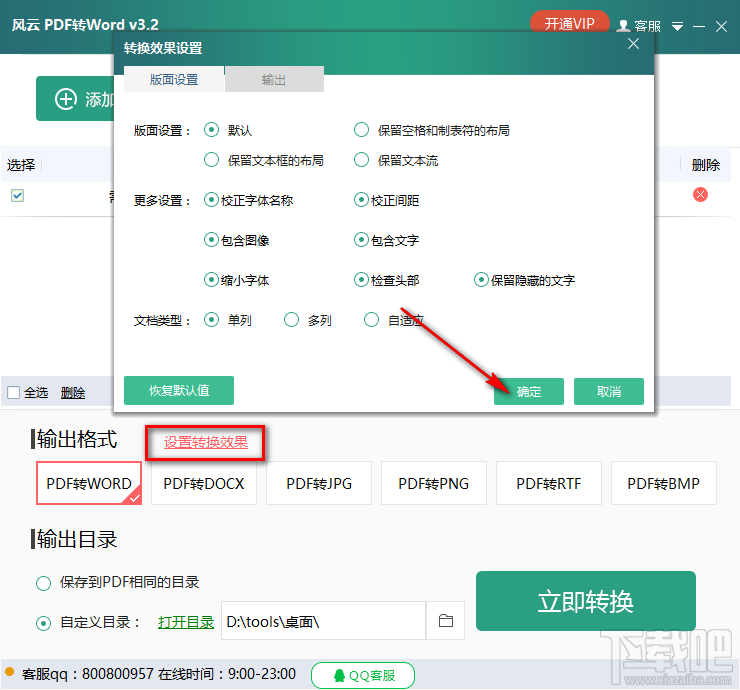Click the 删除 column header
The image size is (740, 690).
[706, 165]
